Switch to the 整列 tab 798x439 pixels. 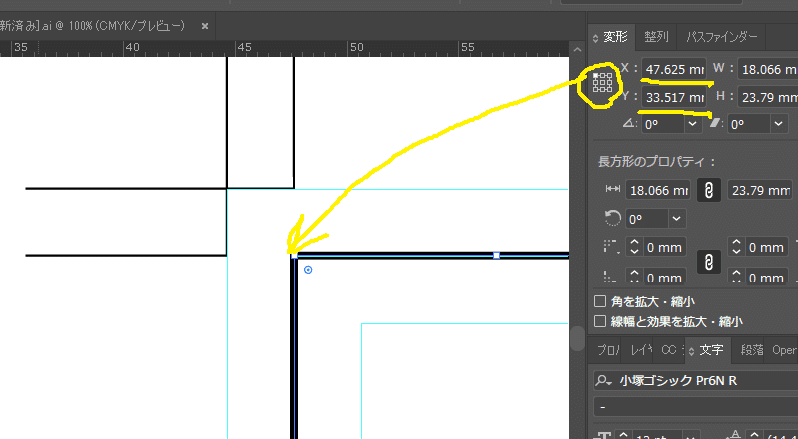[x=657, y=37]
